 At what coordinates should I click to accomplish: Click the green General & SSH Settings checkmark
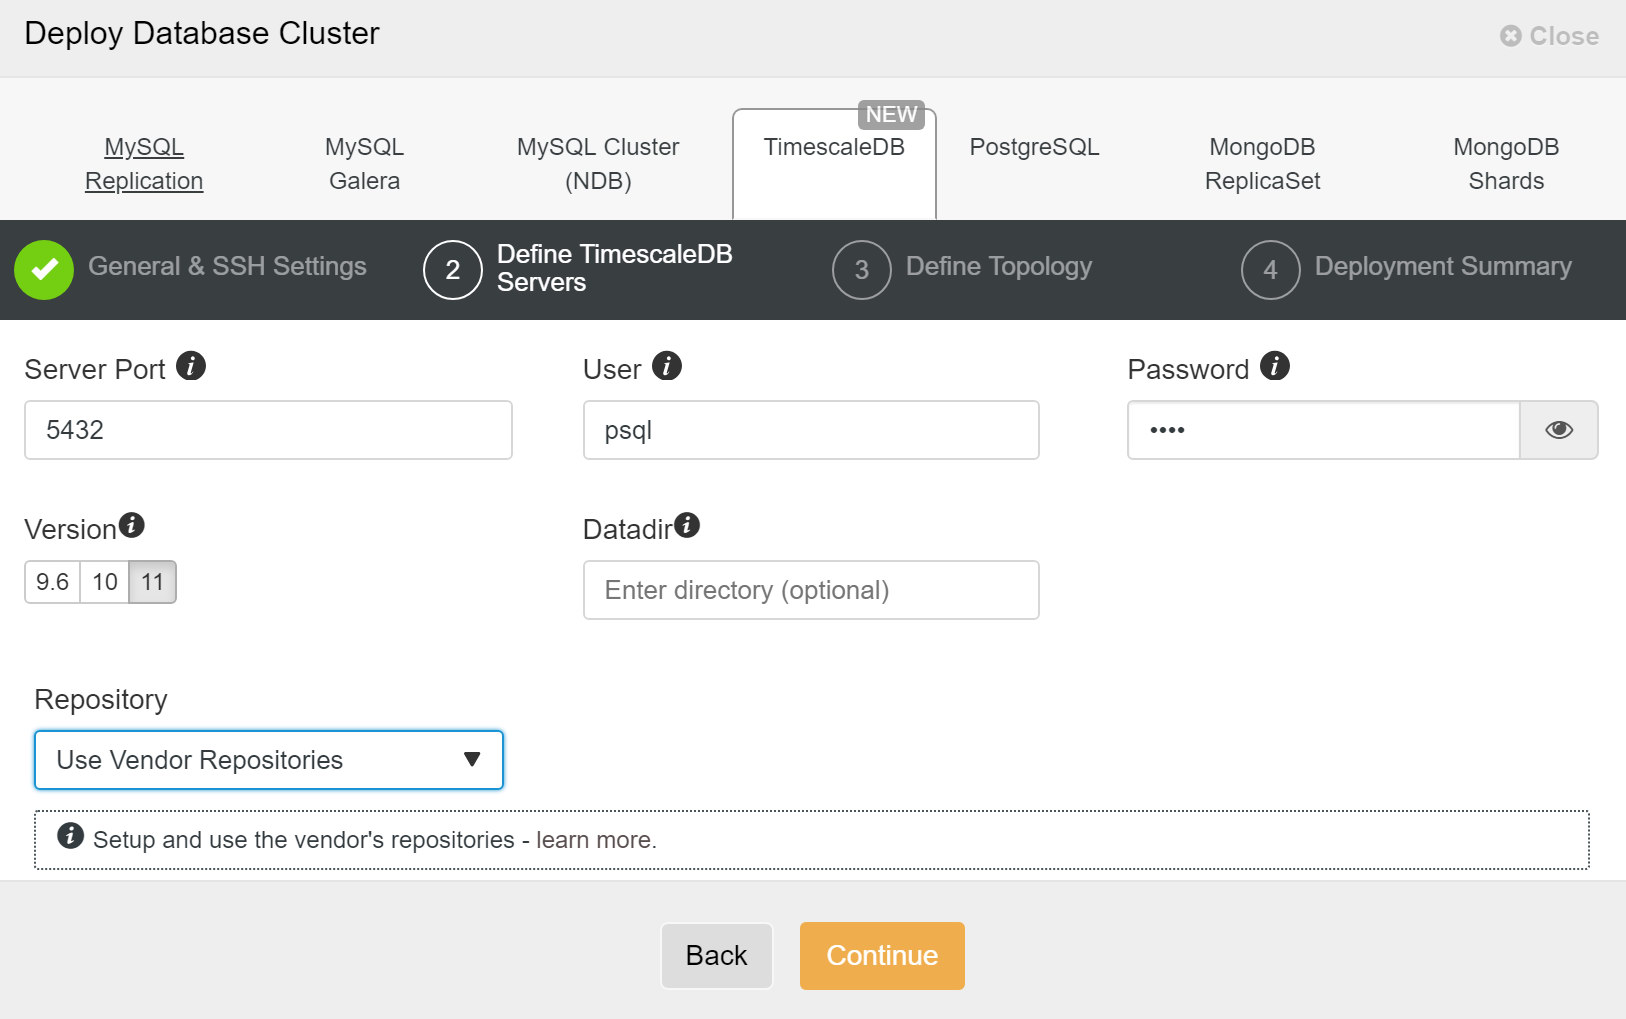click(44, 270)
